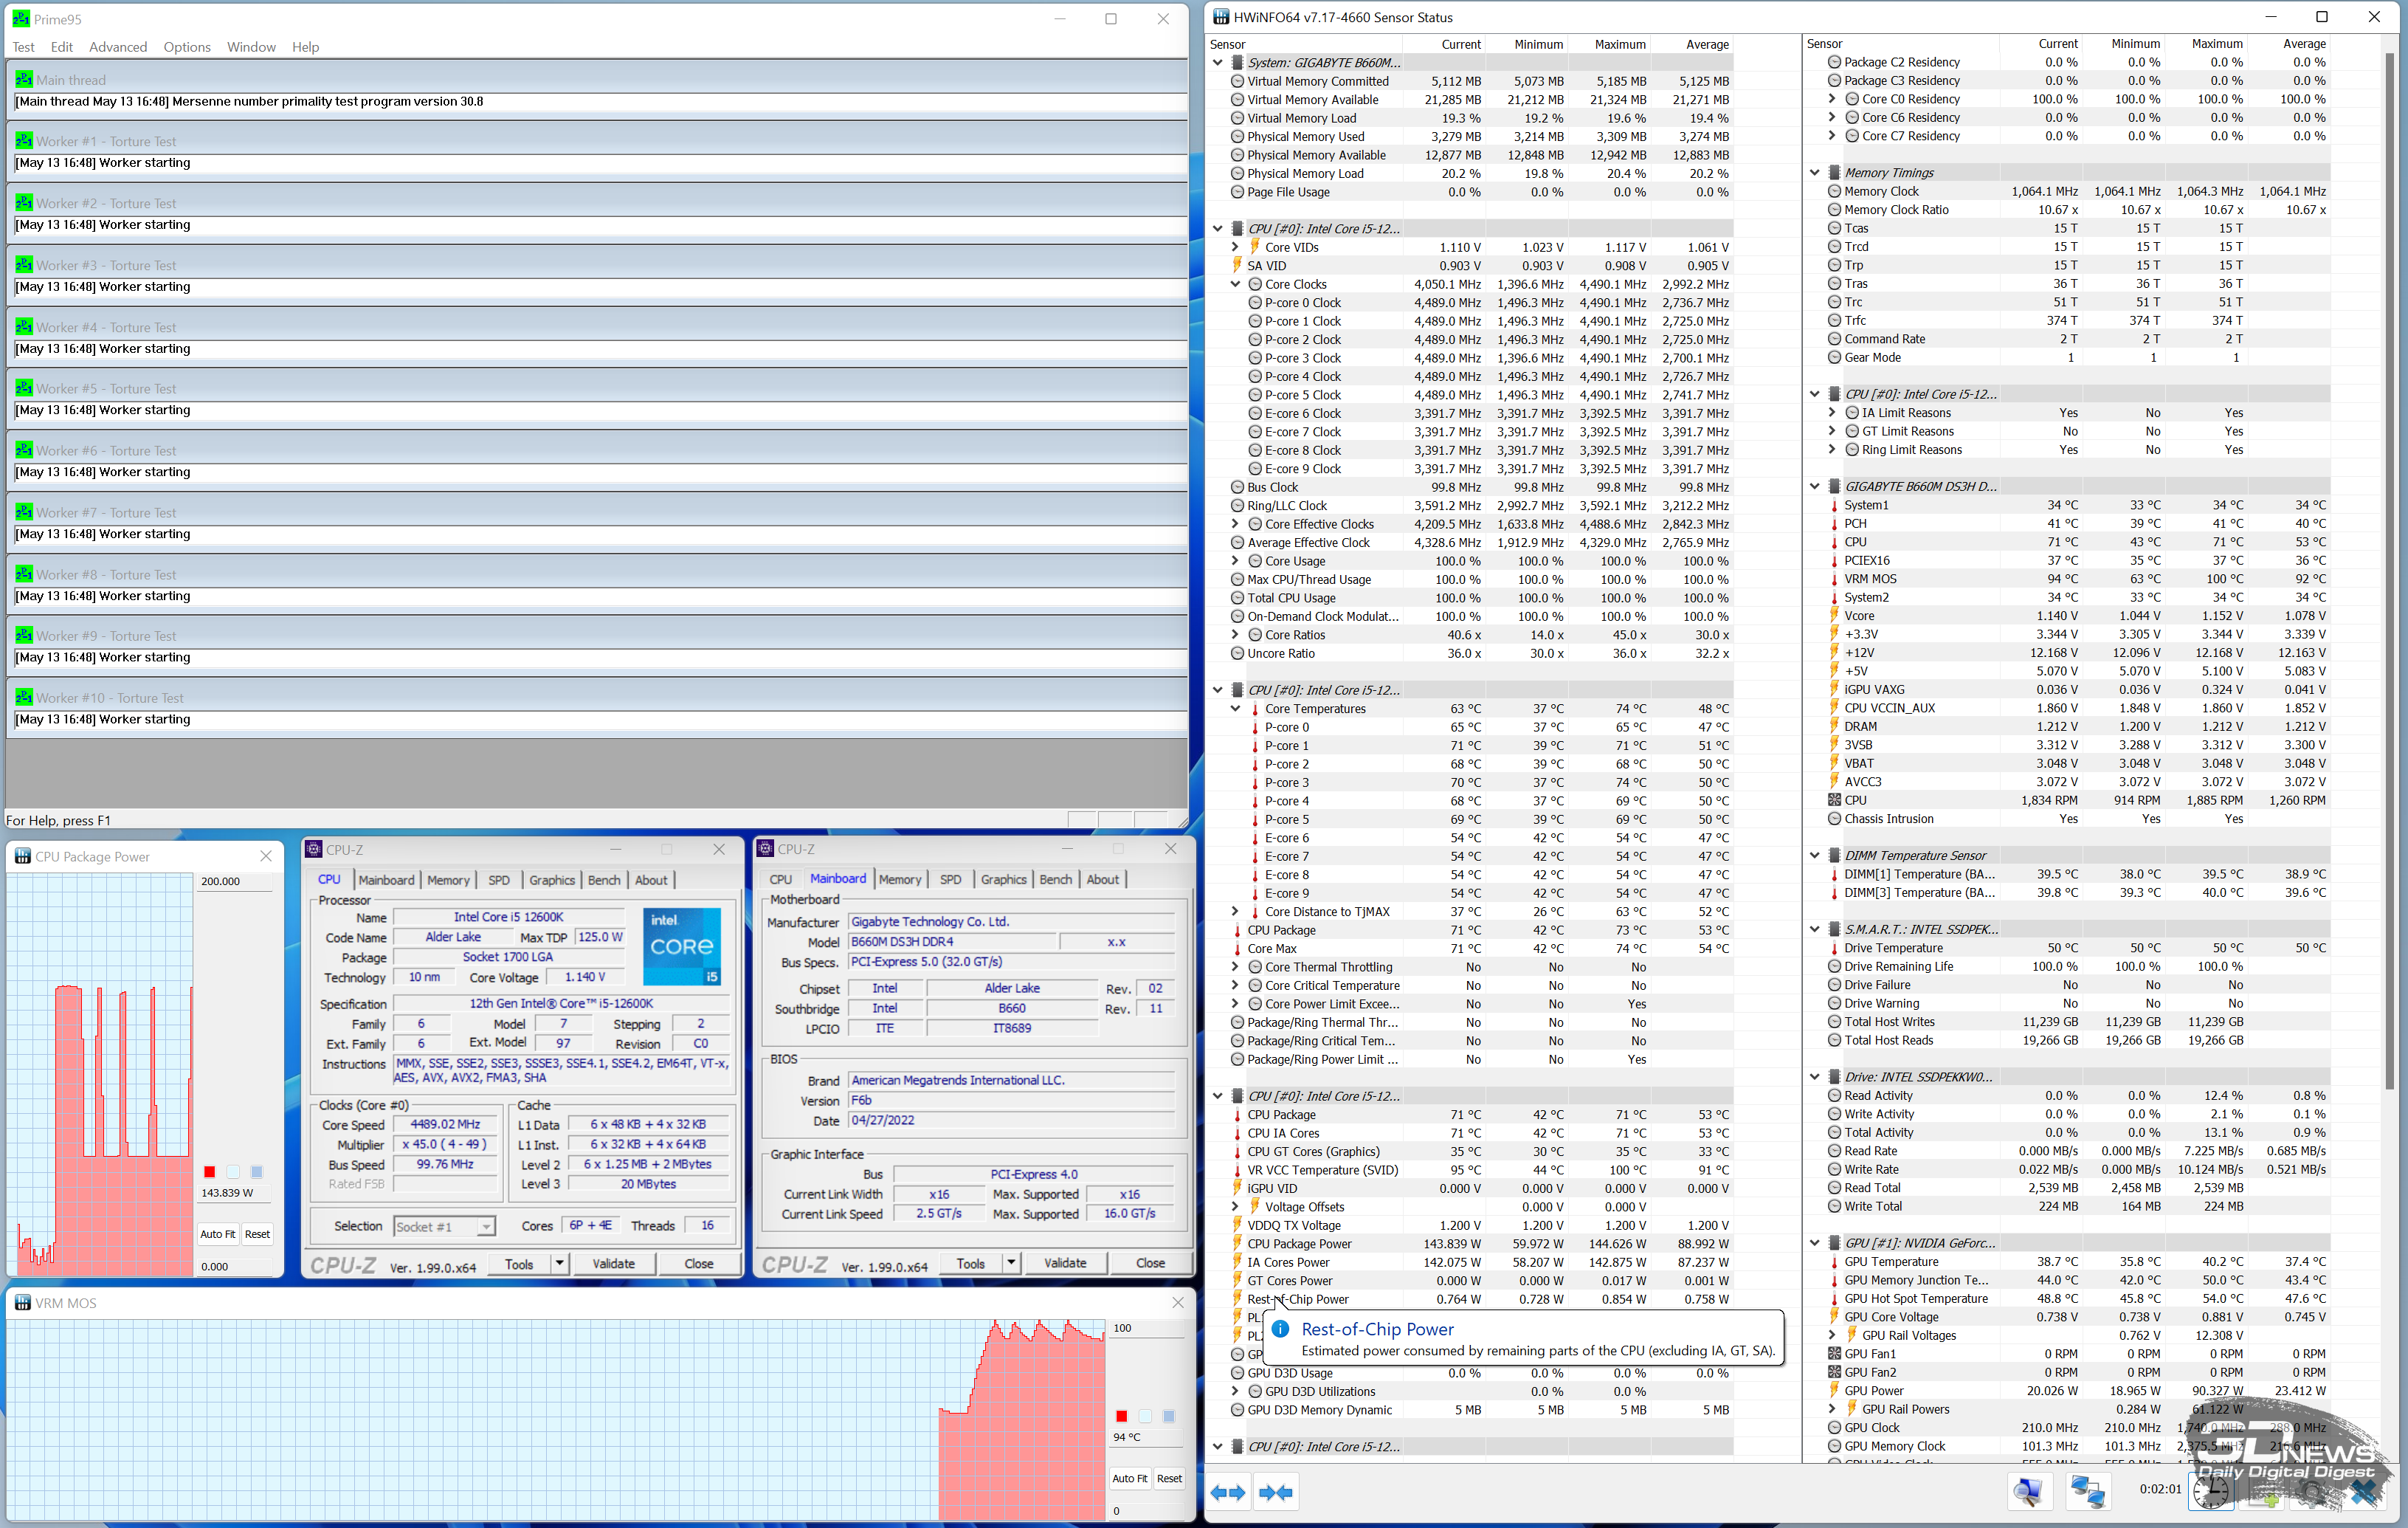
Task: Click the chip icon of System: GIGABYTE B660M header
Action: click(1237, 62)
